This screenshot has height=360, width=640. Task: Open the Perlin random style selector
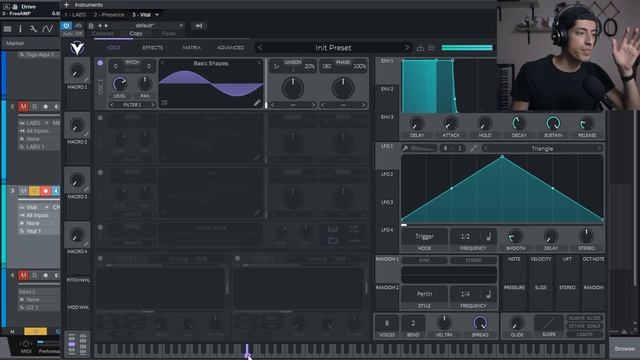(424, 294)
